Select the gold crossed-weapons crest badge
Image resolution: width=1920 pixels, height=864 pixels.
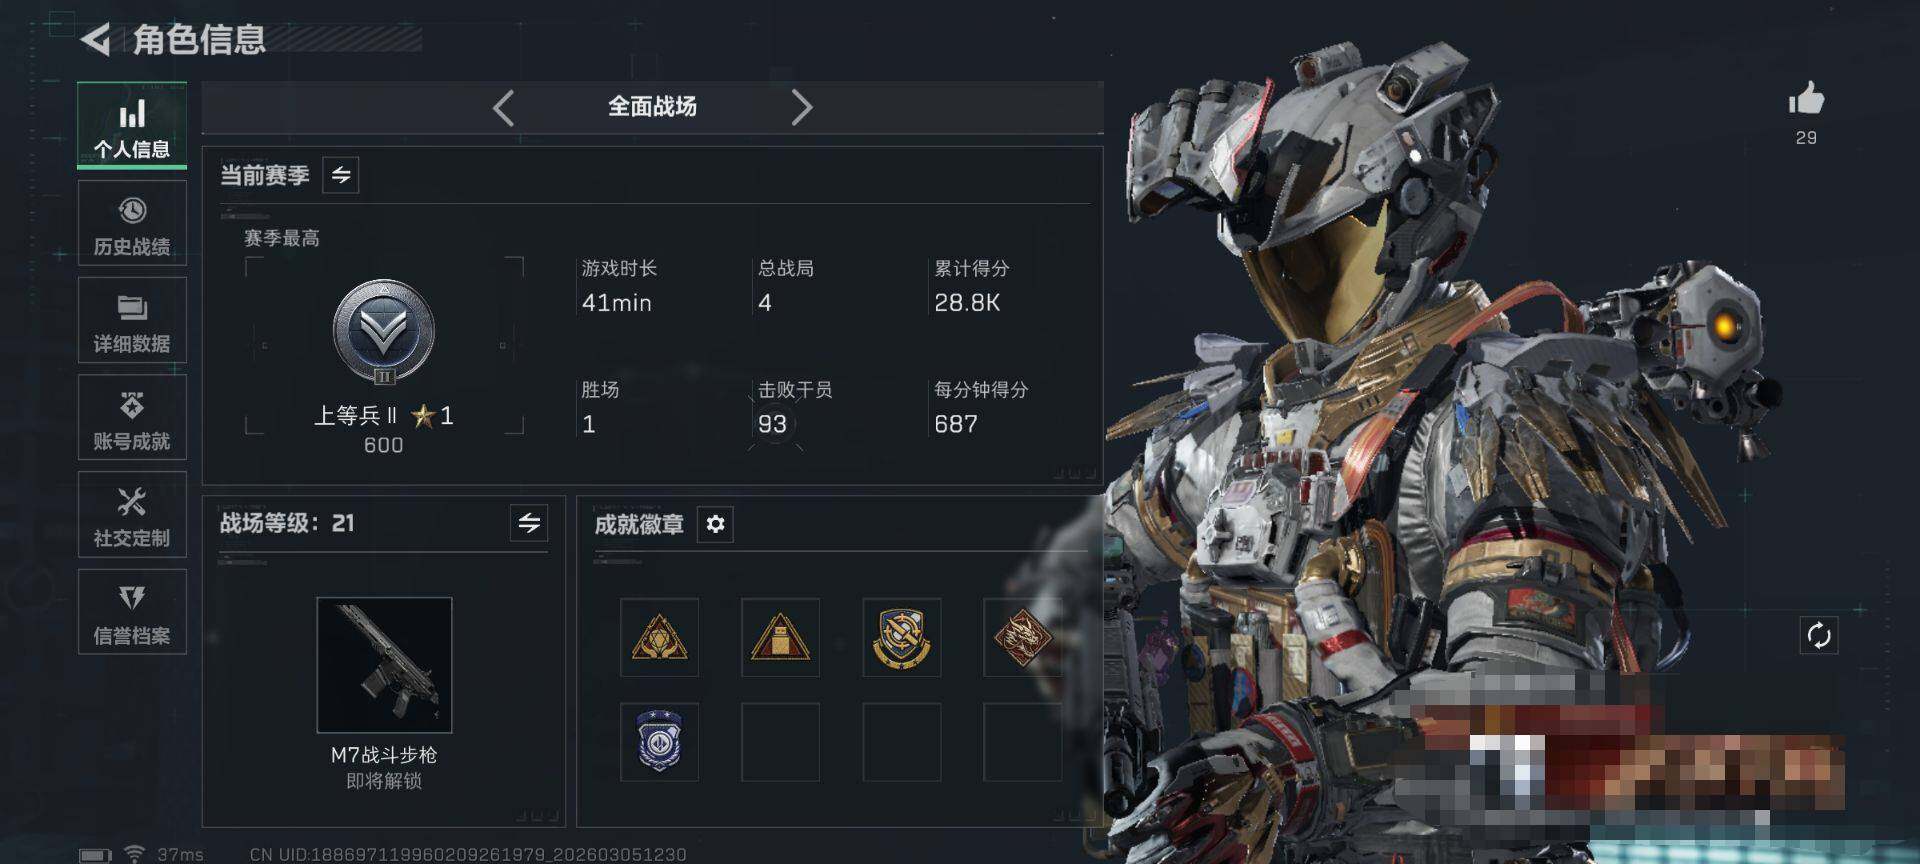[901, 637]
